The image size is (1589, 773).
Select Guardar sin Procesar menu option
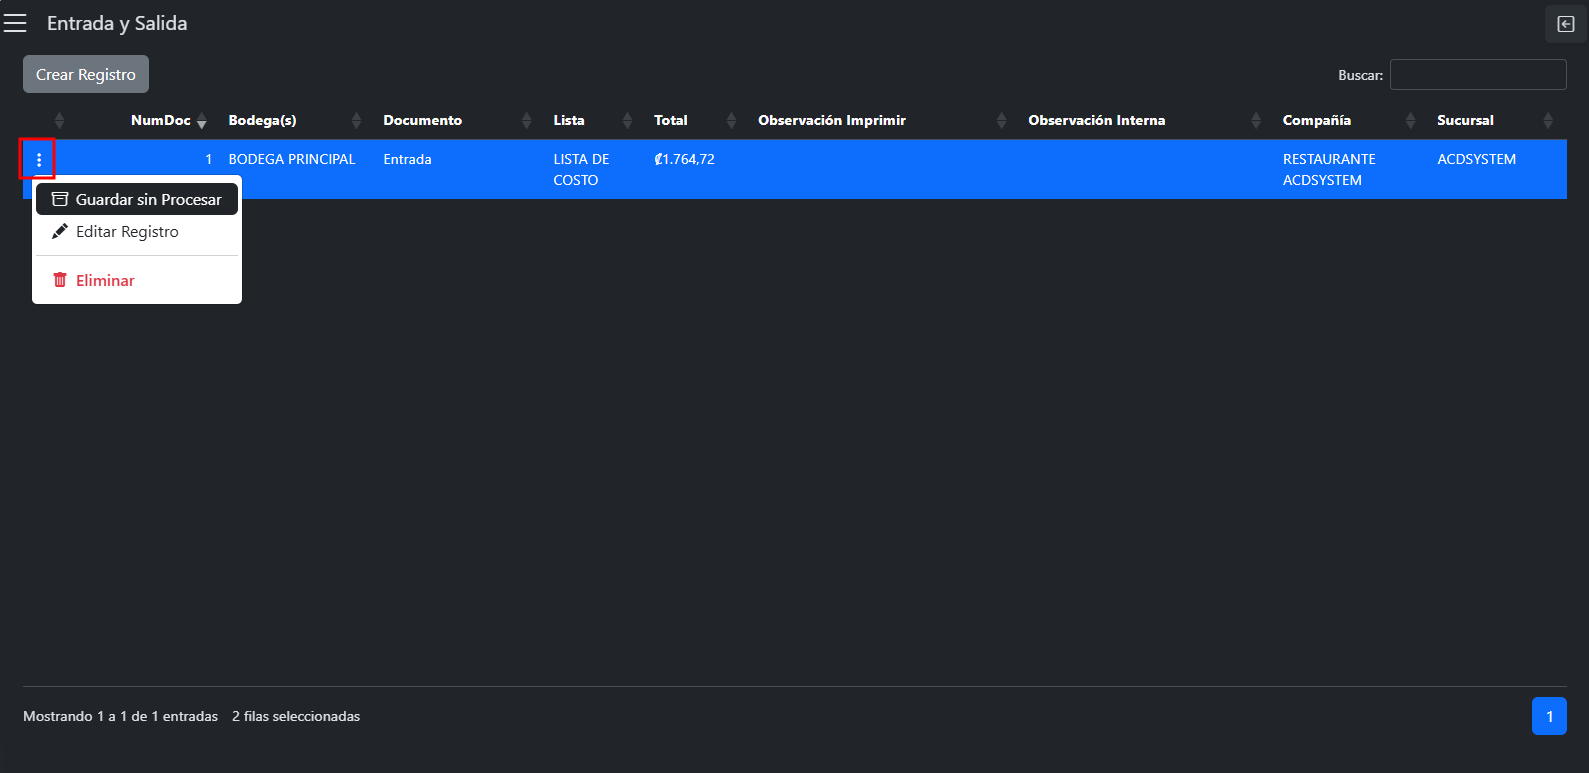148,199
